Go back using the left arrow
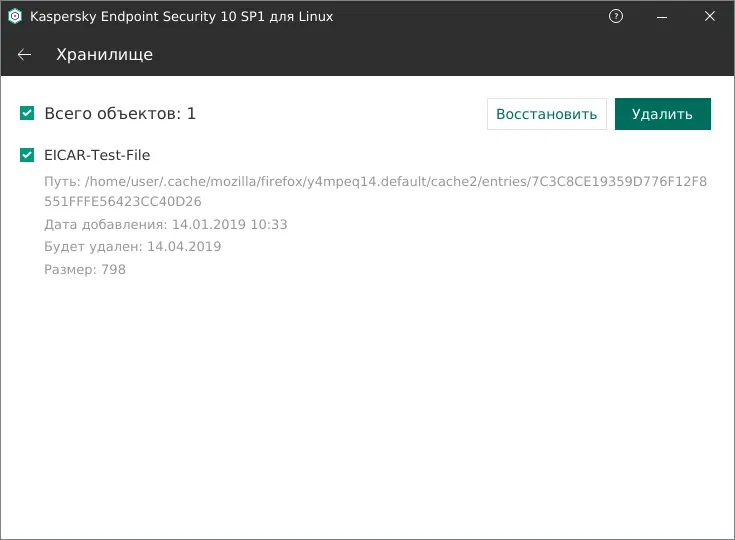The width and height of the screenshot is (735, 540). click(x=25, y=54)
